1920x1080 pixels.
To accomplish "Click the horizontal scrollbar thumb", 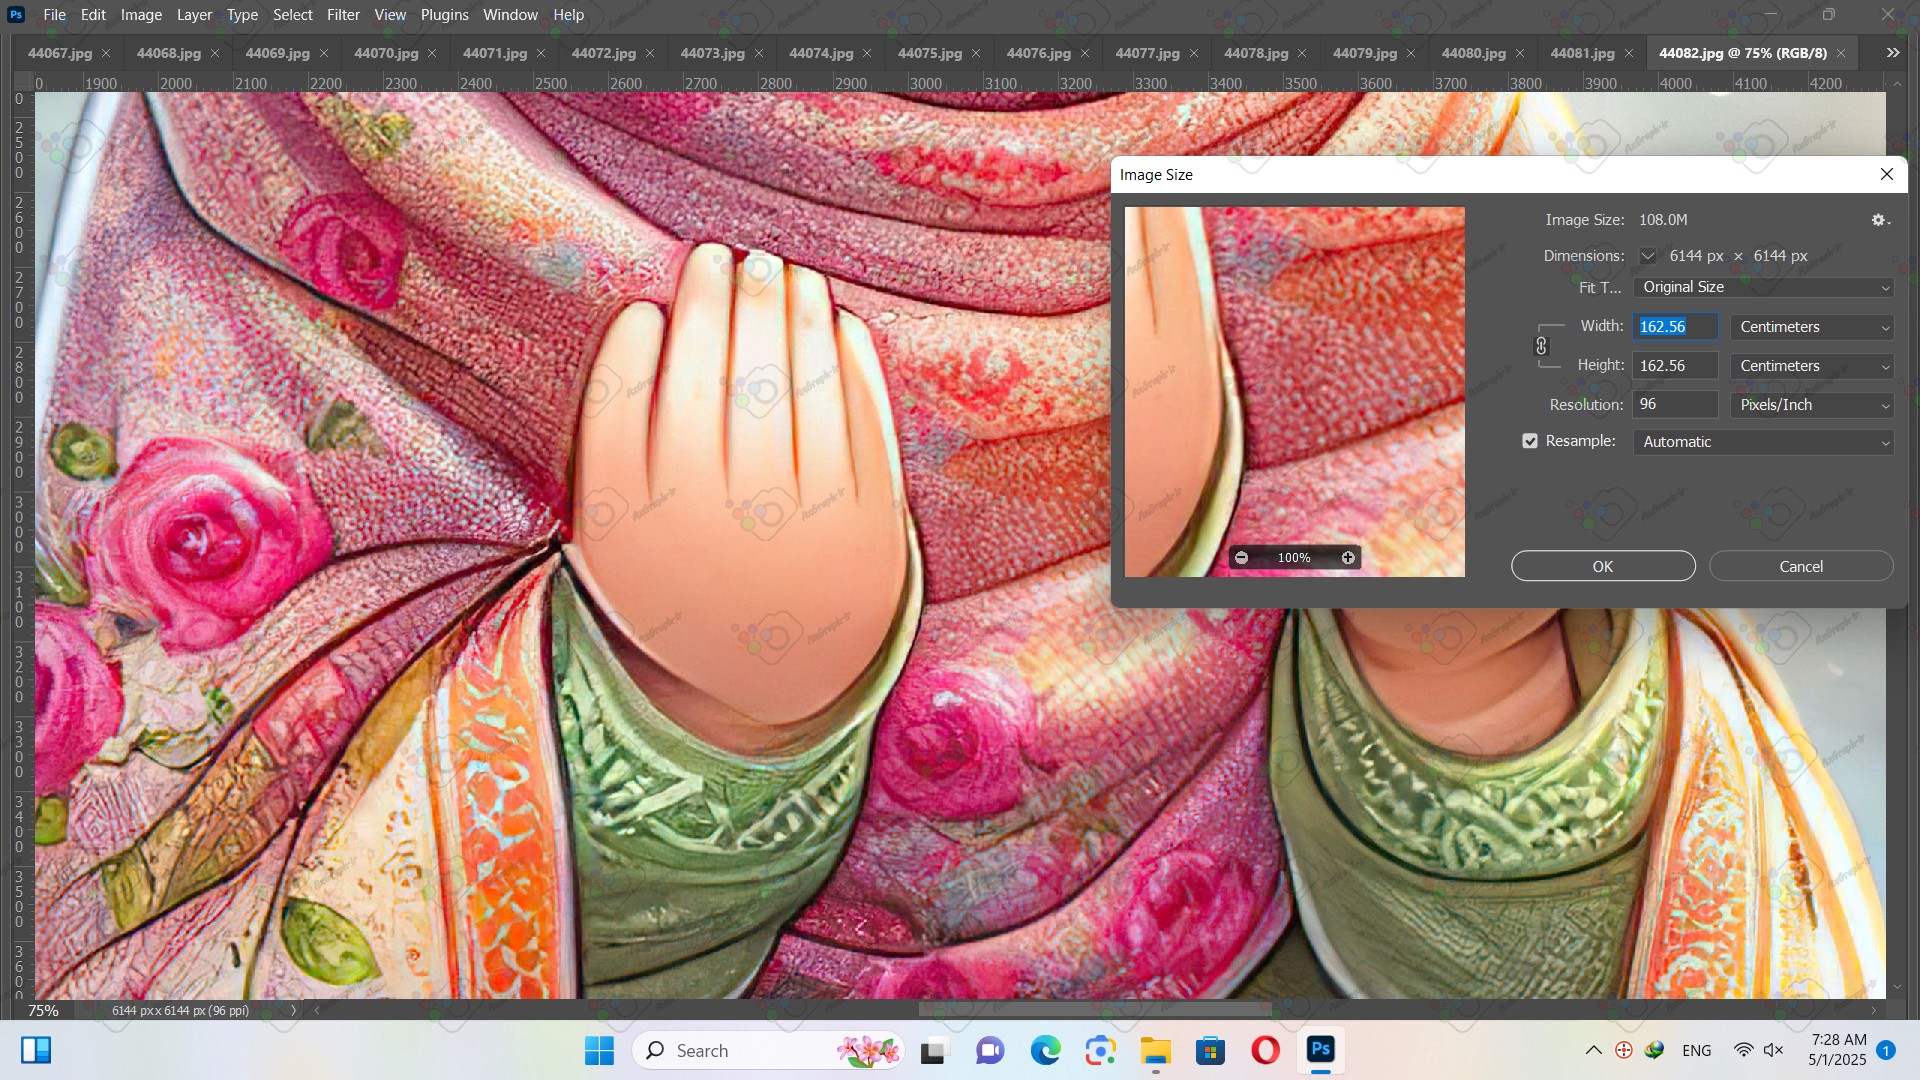I will coord(1095,1011).
